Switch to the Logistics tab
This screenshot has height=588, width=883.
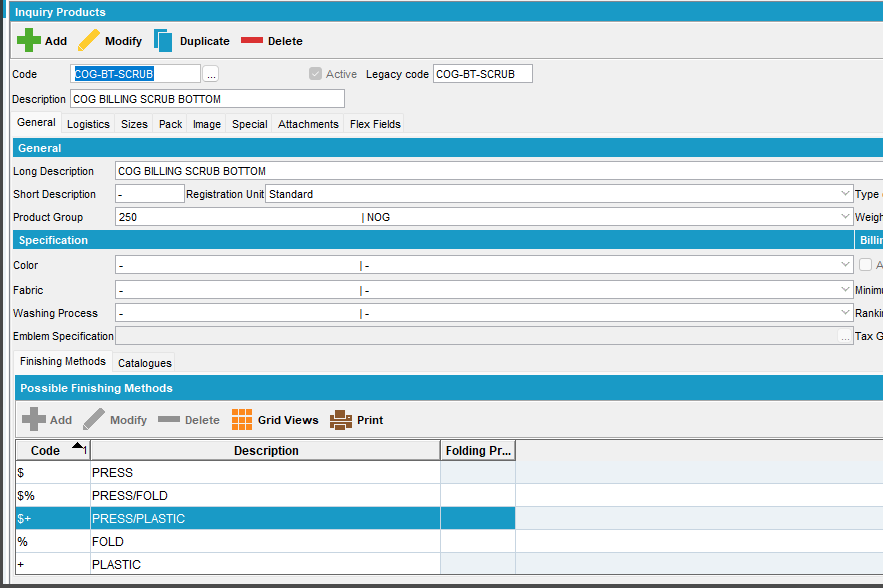pos(88,124)
